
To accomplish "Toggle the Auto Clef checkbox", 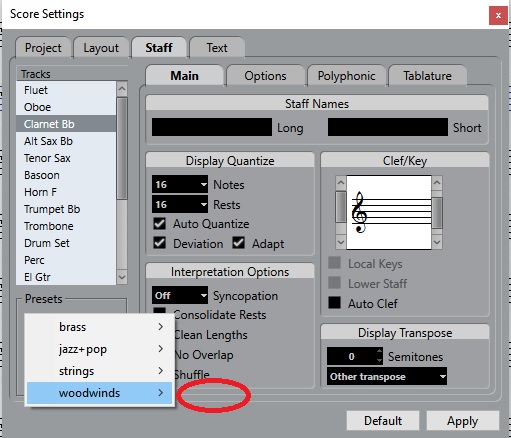I will pyautogui.click(x=334, y=303).
